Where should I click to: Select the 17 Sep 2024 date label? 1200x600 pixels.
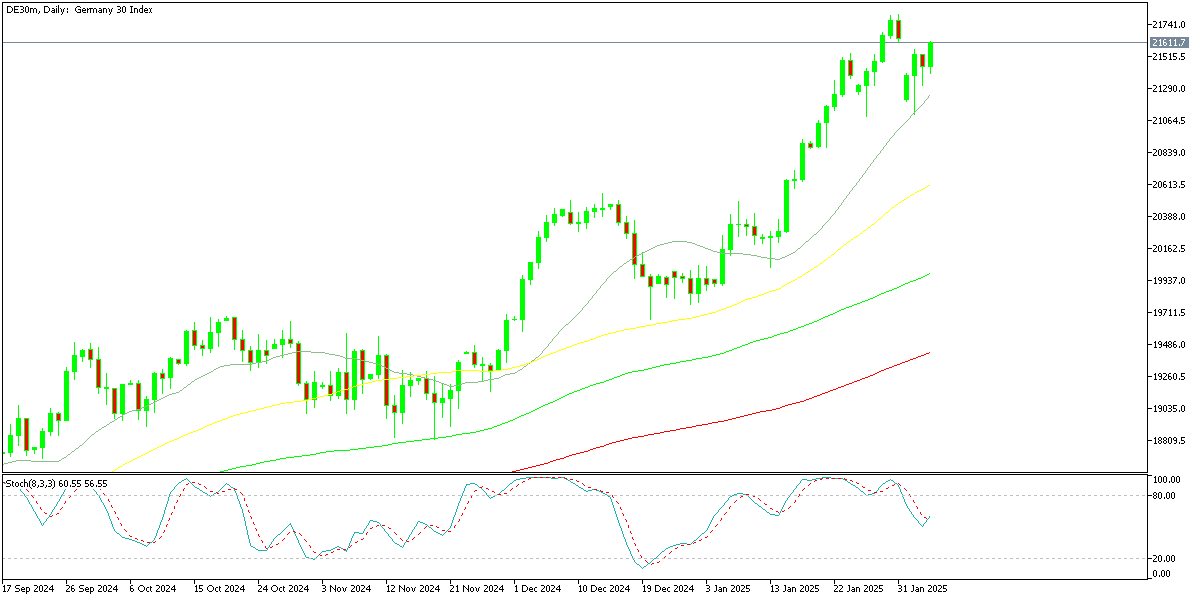tap(28, 589)
